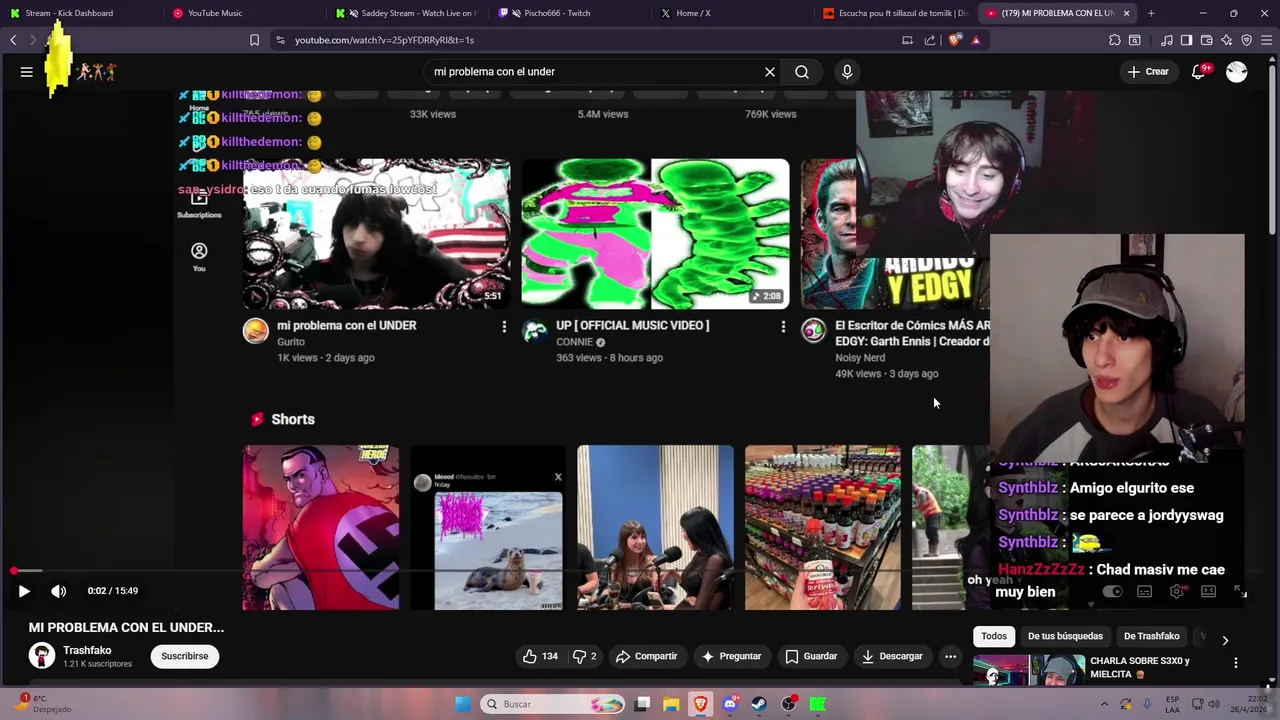1280x720 pixels.
Task: Open options menu for UP official music video
Action: pyautogui.click(x=783, y=327)
